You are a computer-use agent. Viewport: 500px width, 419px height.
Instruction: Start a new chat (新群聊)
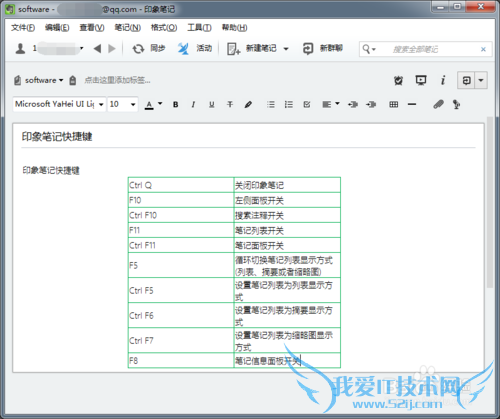[323, 49]
